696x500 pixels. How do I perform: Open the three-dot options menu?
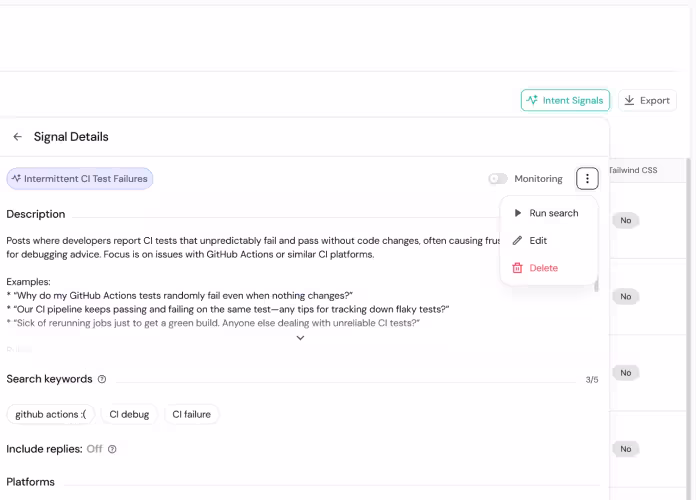587,179
